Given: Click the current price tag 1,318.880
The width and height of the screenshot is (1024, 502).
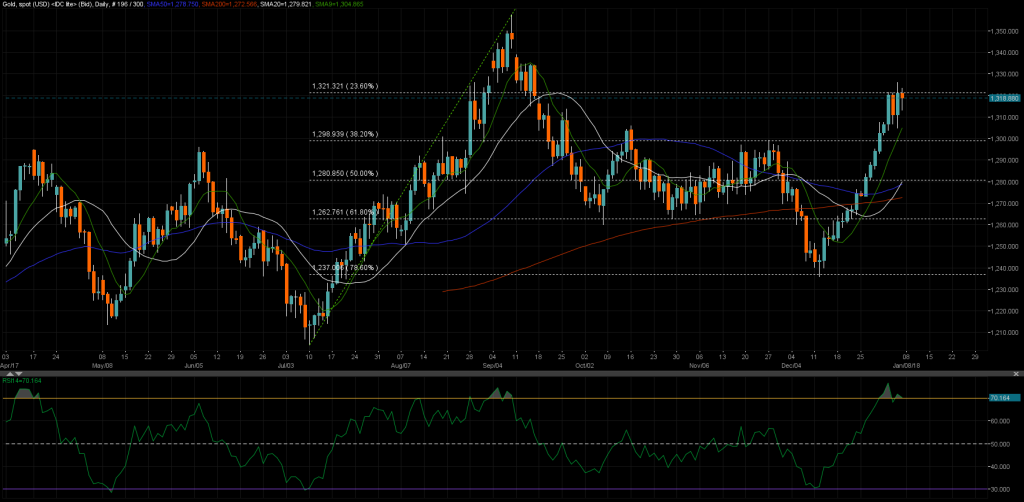Looking at the screenshot, I should [x=1004, y=98].
